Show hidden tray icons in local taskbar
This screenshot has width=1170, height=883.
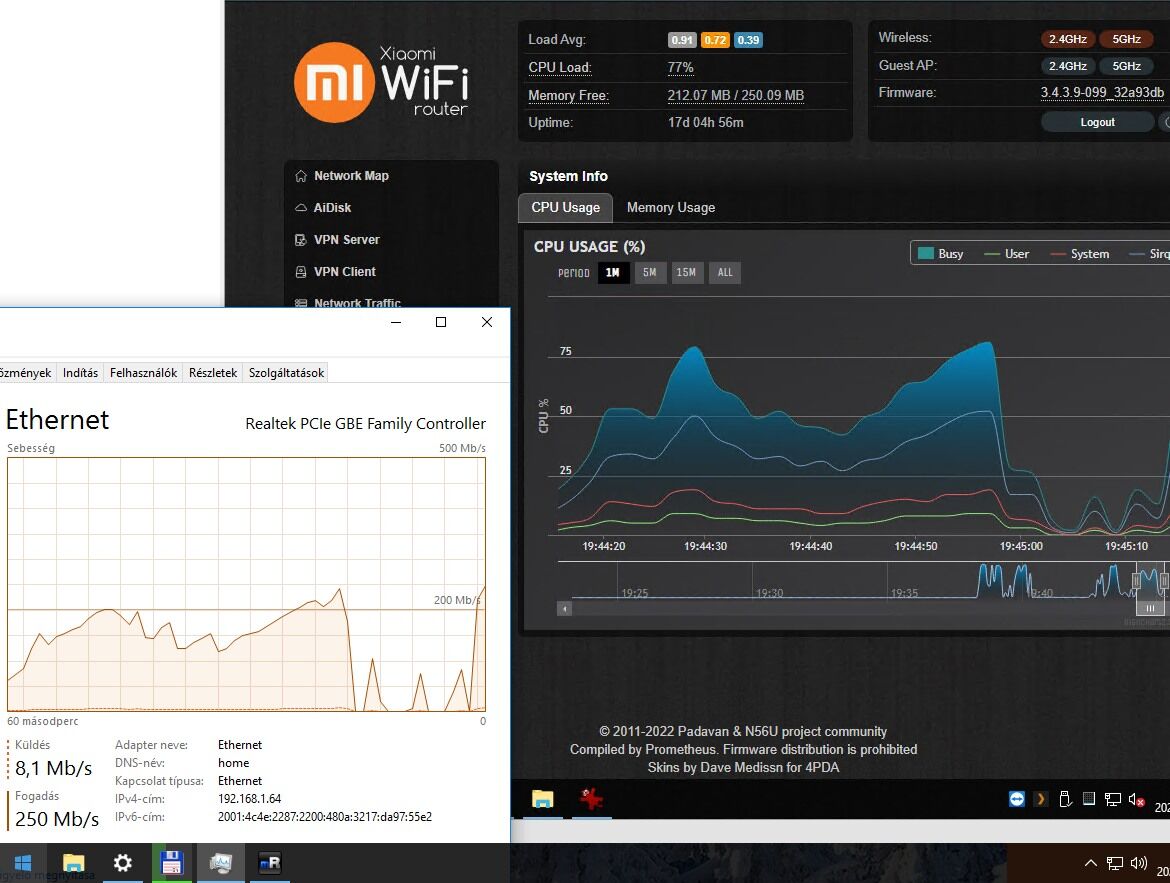tap(1090, 864)
